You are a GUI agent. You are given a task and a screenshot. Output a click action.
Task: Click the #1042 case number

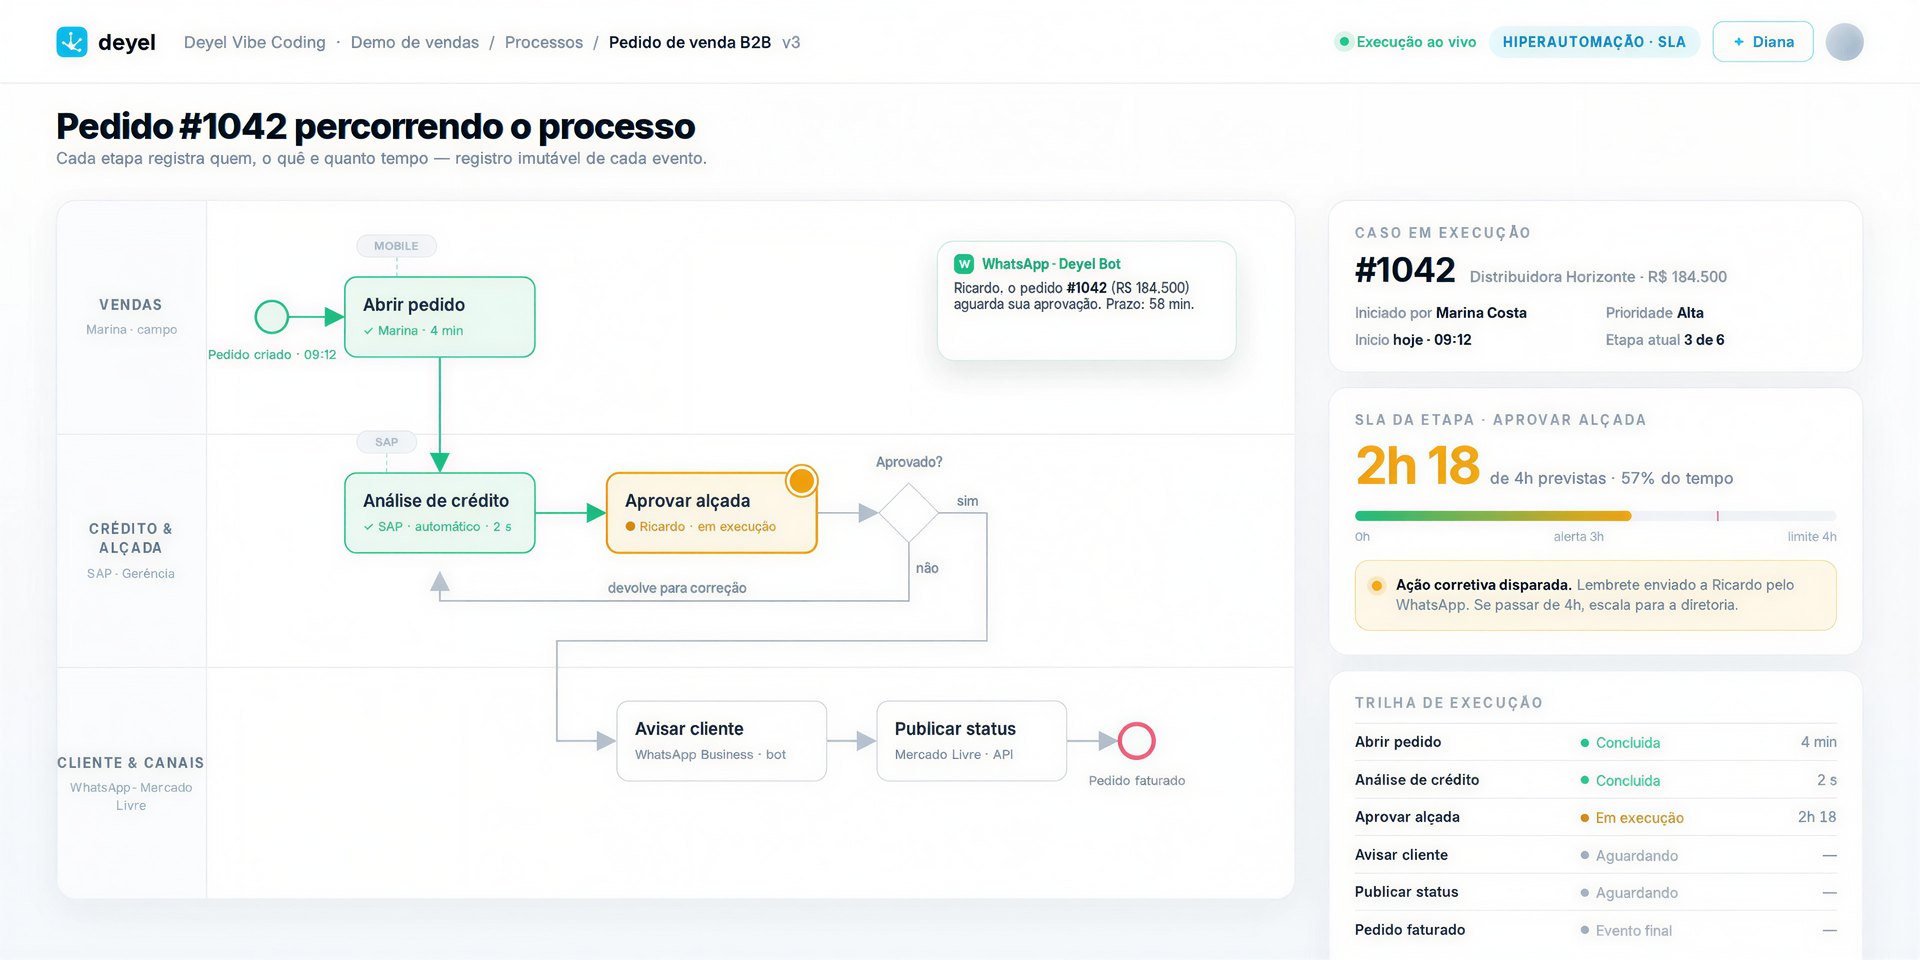[x=1405, y=270]
